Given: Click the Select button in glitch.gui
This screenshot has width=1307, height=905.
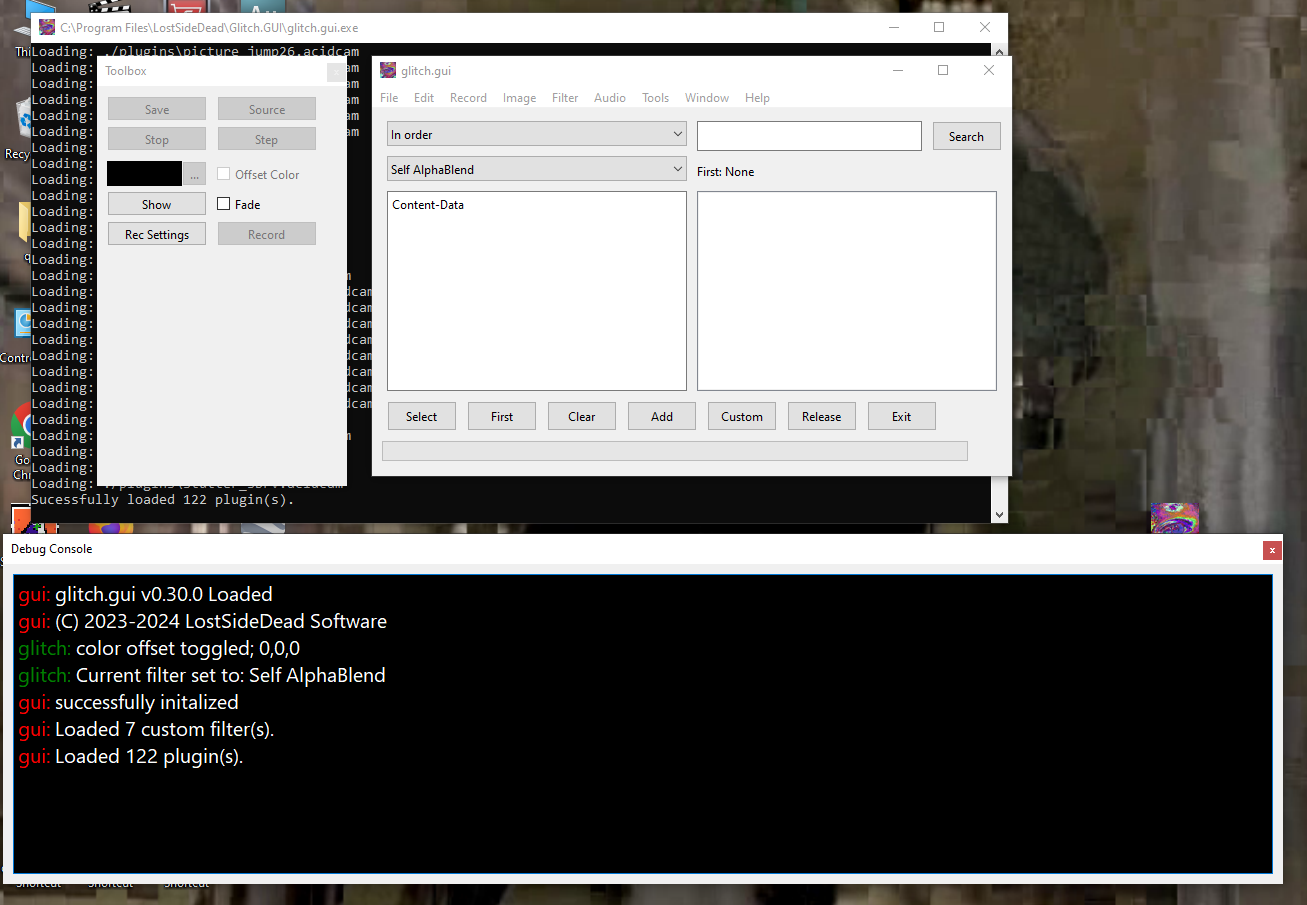Looking at the screenshot, I should (x=421, y=417).
